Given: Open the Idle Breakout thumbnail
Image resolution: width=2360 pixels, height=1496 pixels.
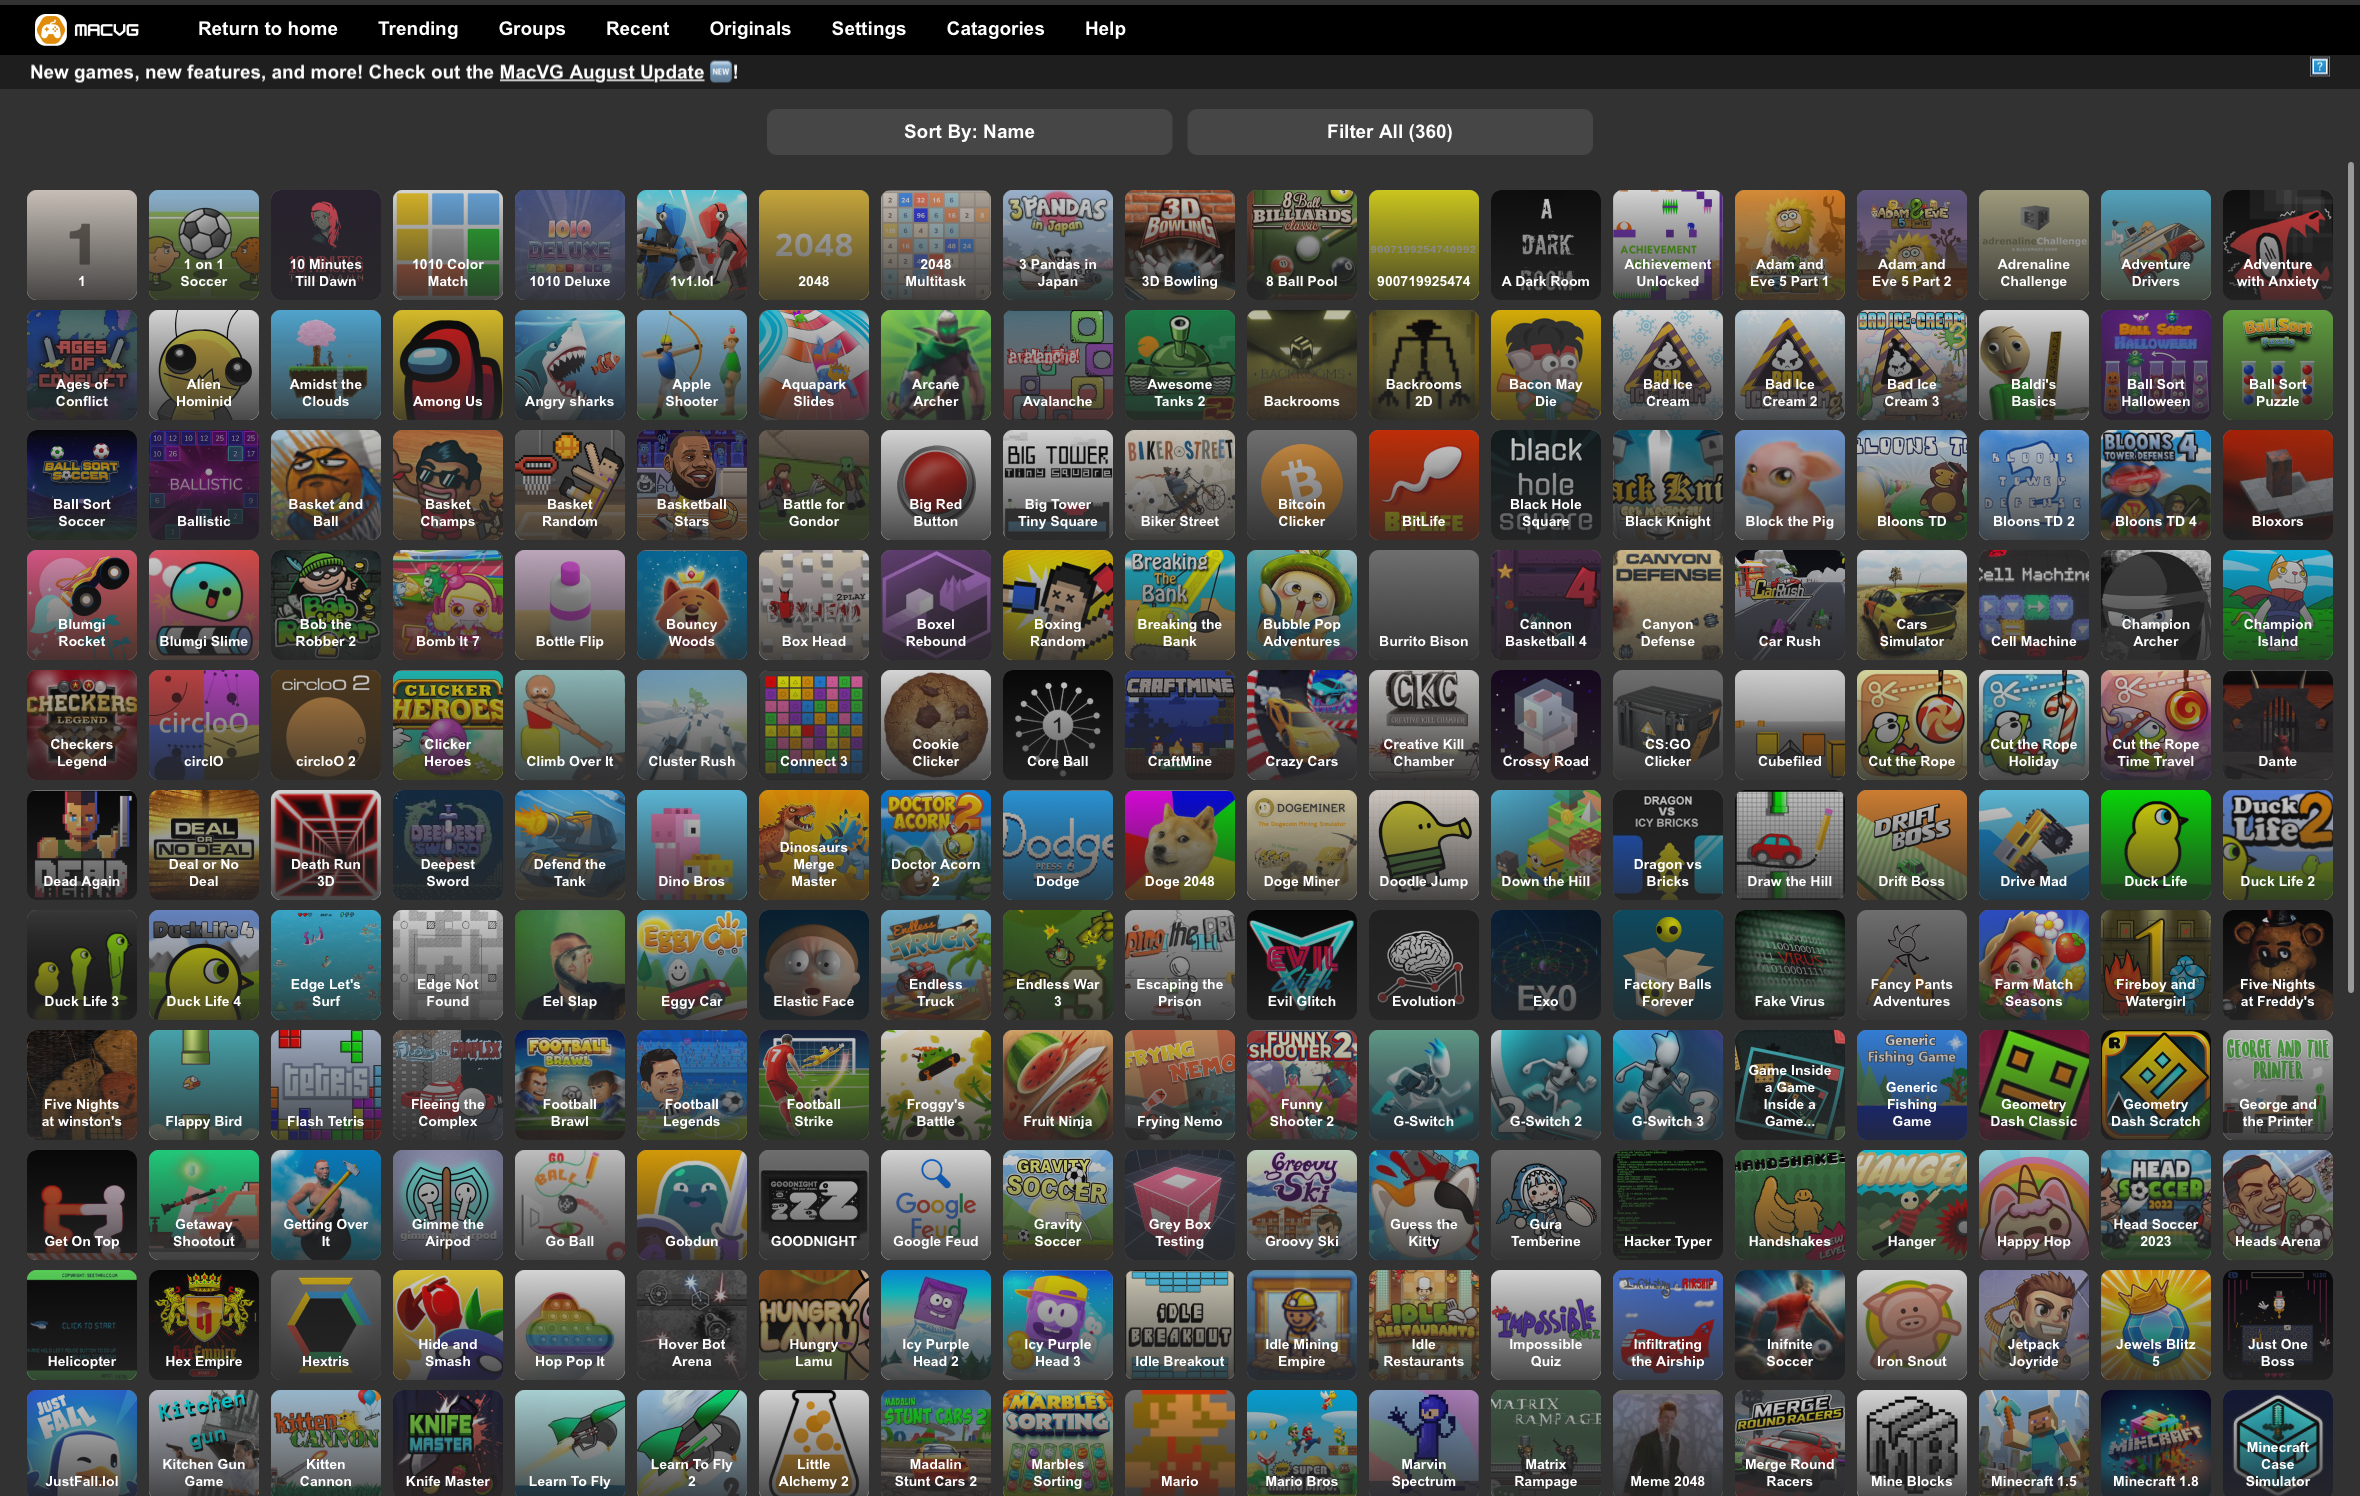Looking at the screenshot, I should click(1180, 1325).
